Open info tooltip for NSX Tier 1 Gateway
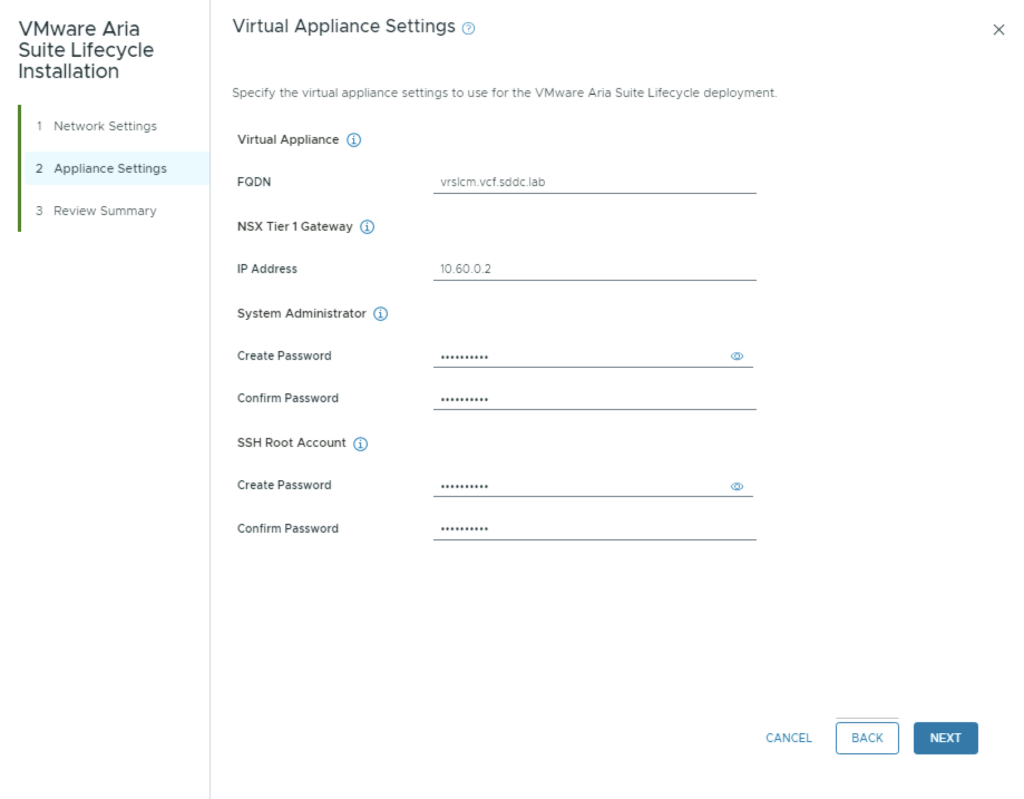Viewport: 1024px width, 799px height. tap(367, 227)
